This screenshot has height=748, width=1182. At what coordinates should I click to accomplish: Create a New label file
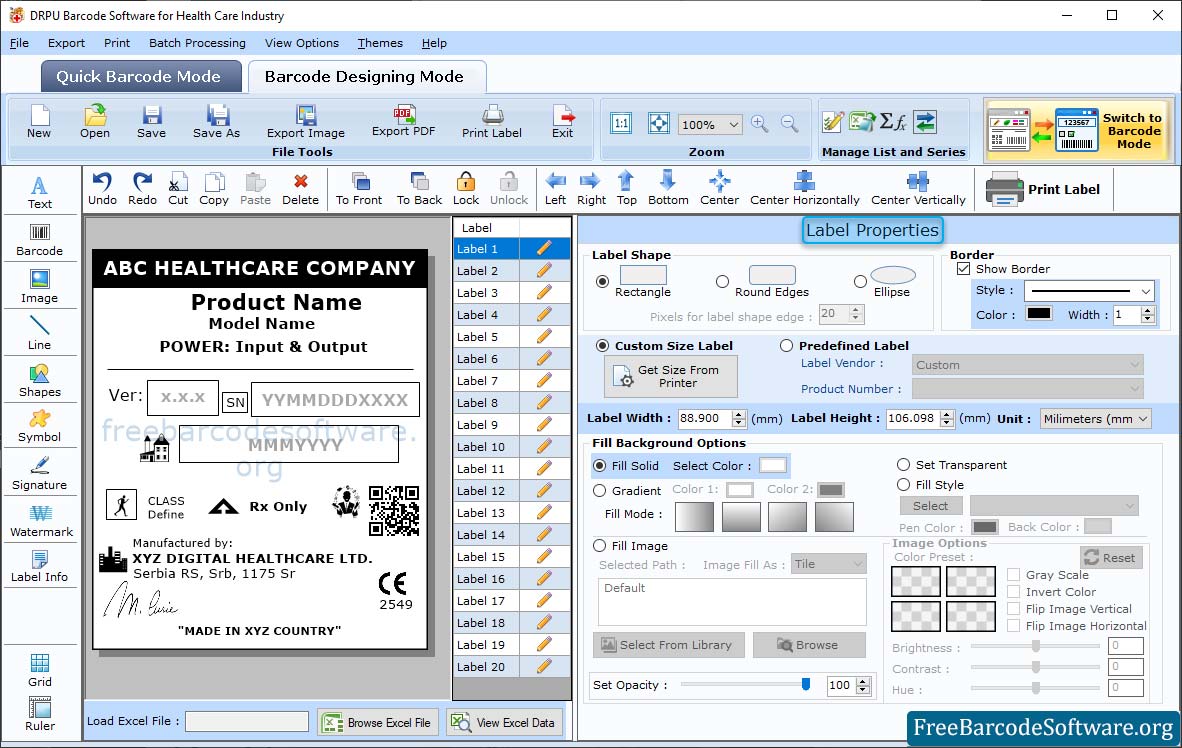coord(39,122)
